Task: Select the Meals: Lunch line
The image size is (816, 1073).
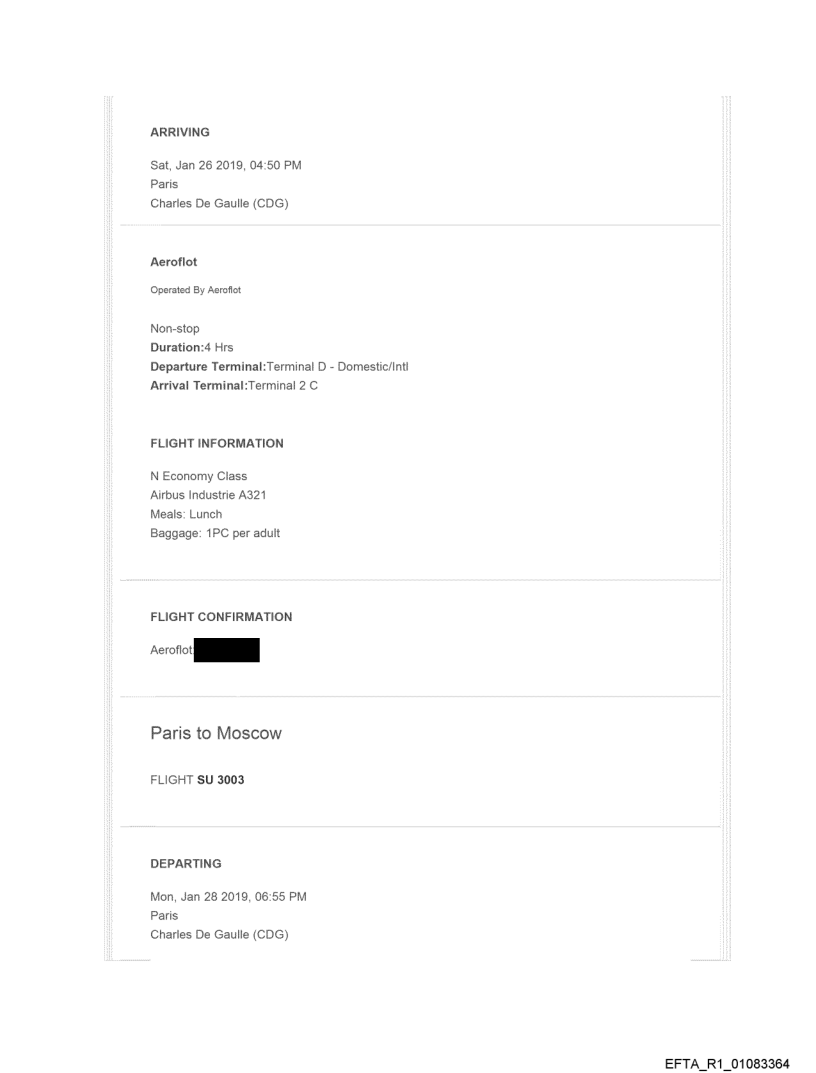Action: pyautogui.click(x=186, y=514)
